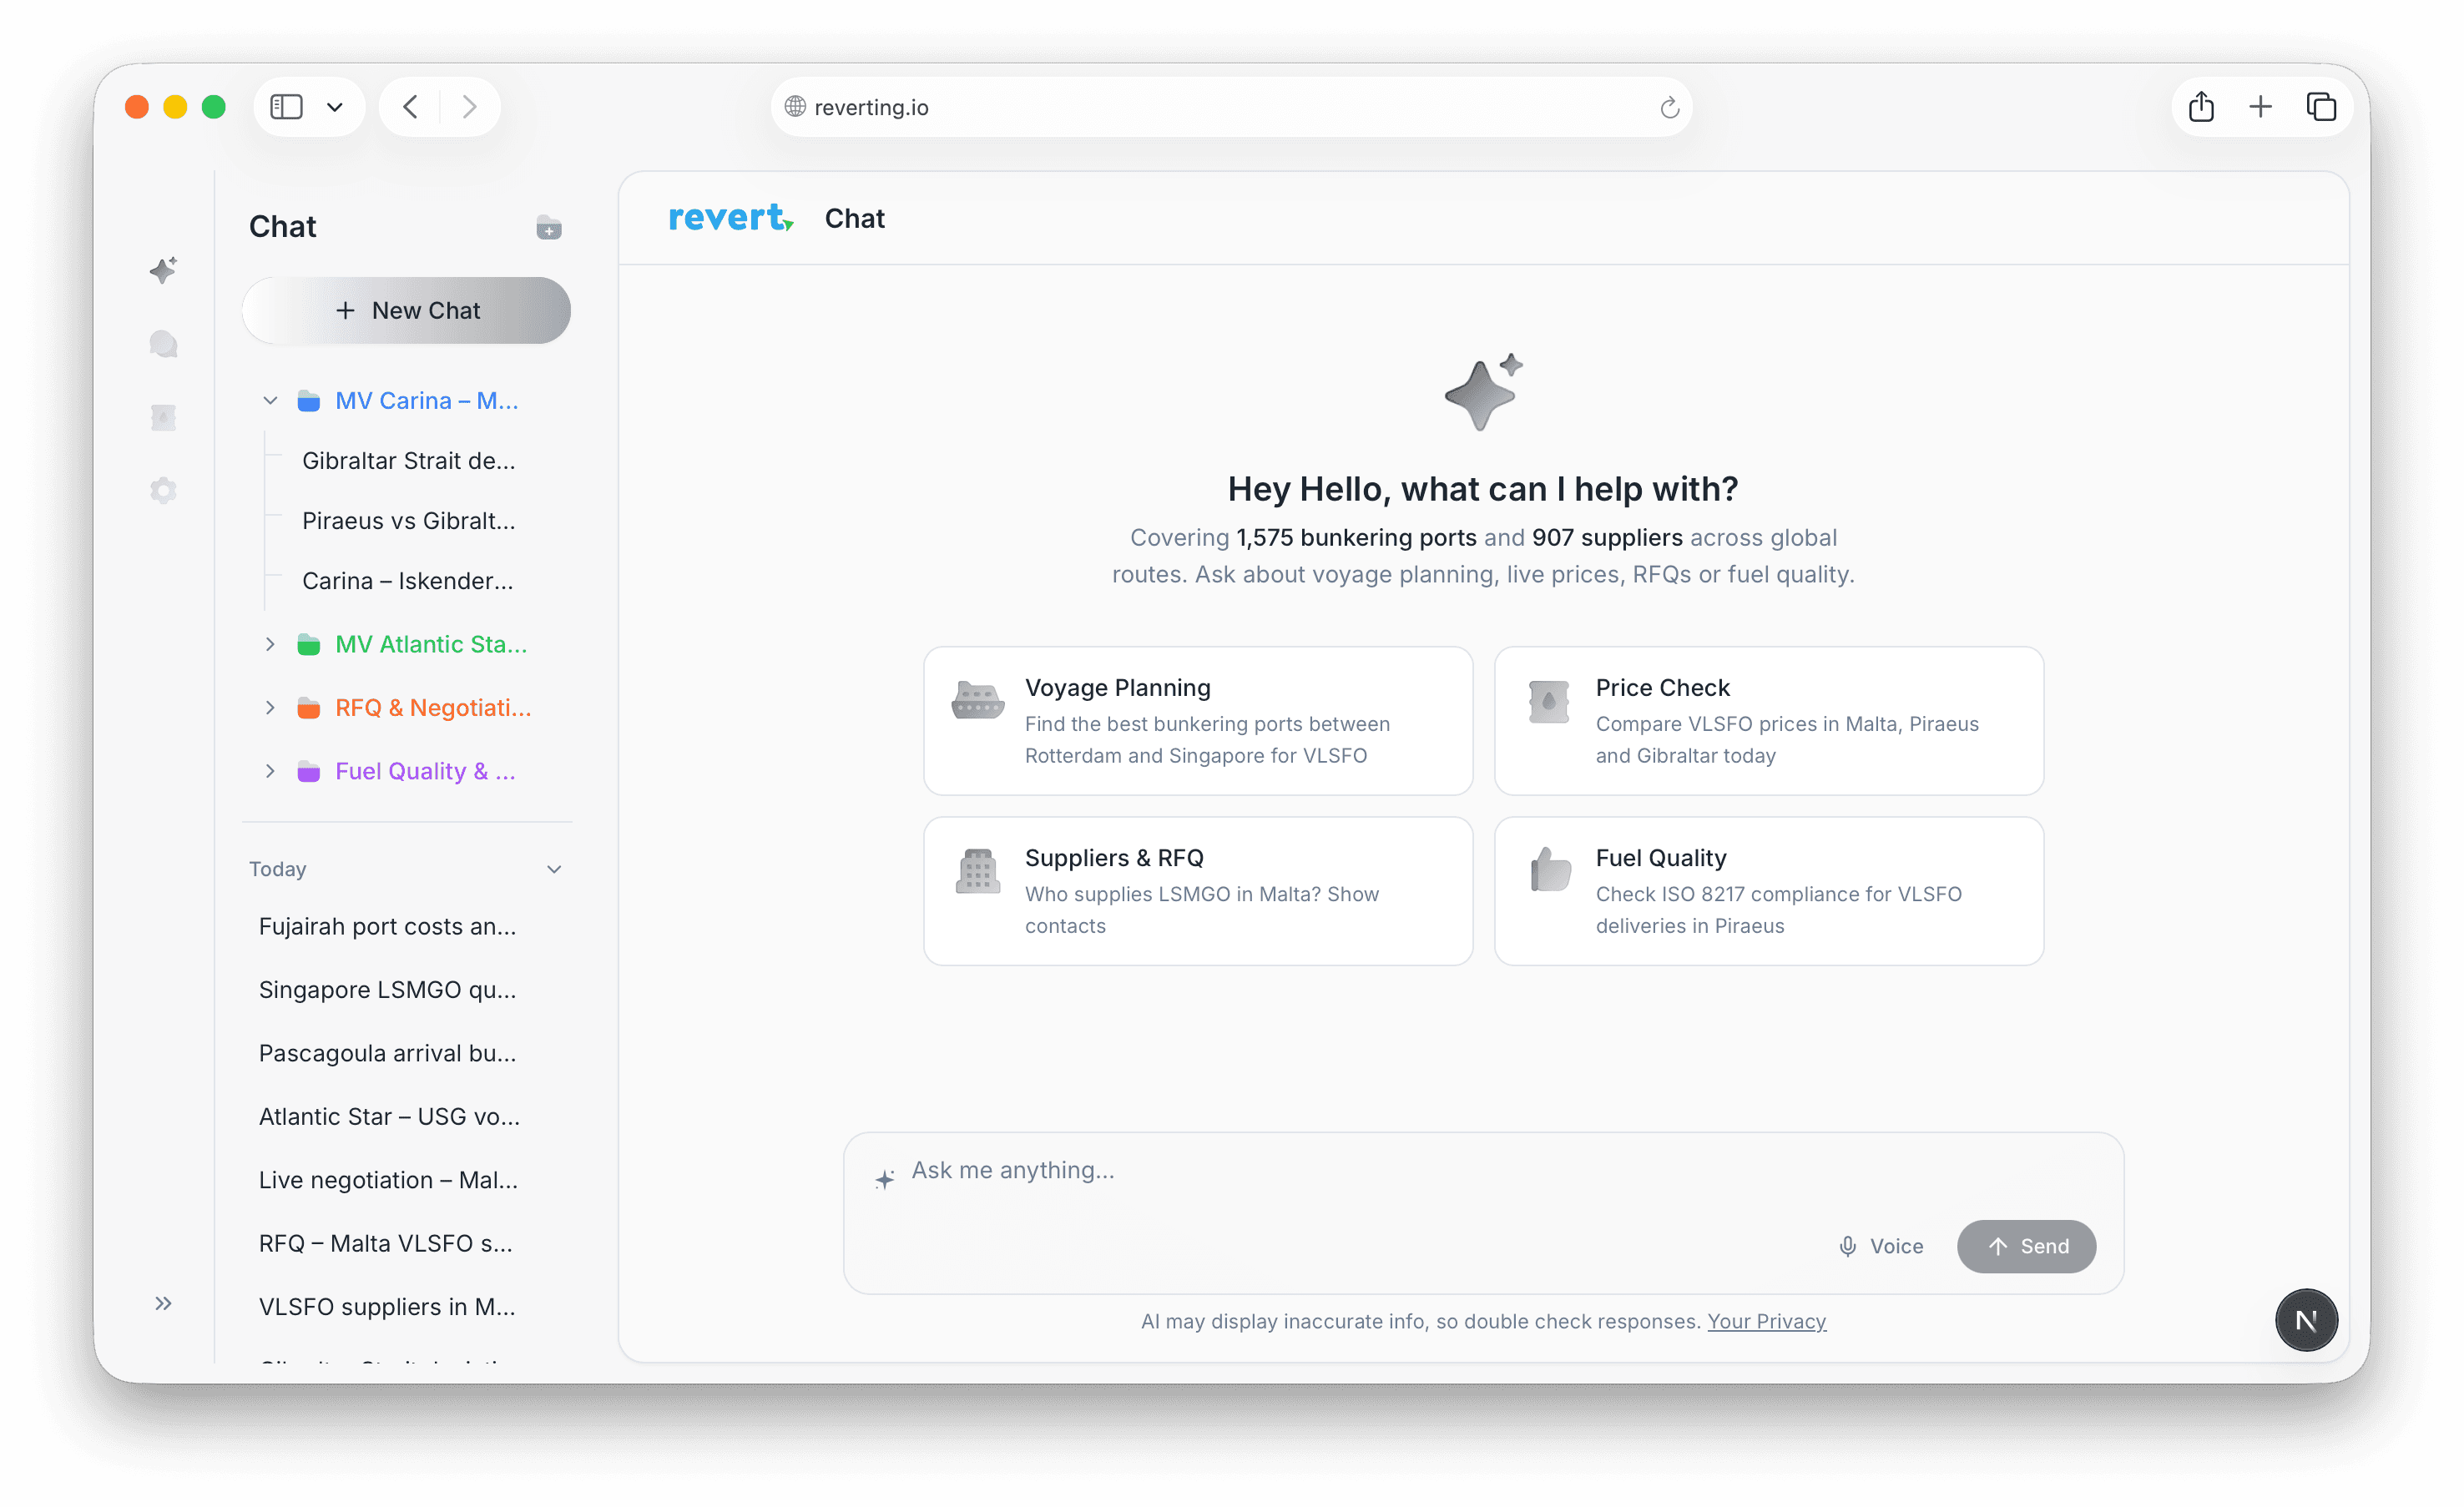Select the Price Check suggestion card

[1768, 721]
